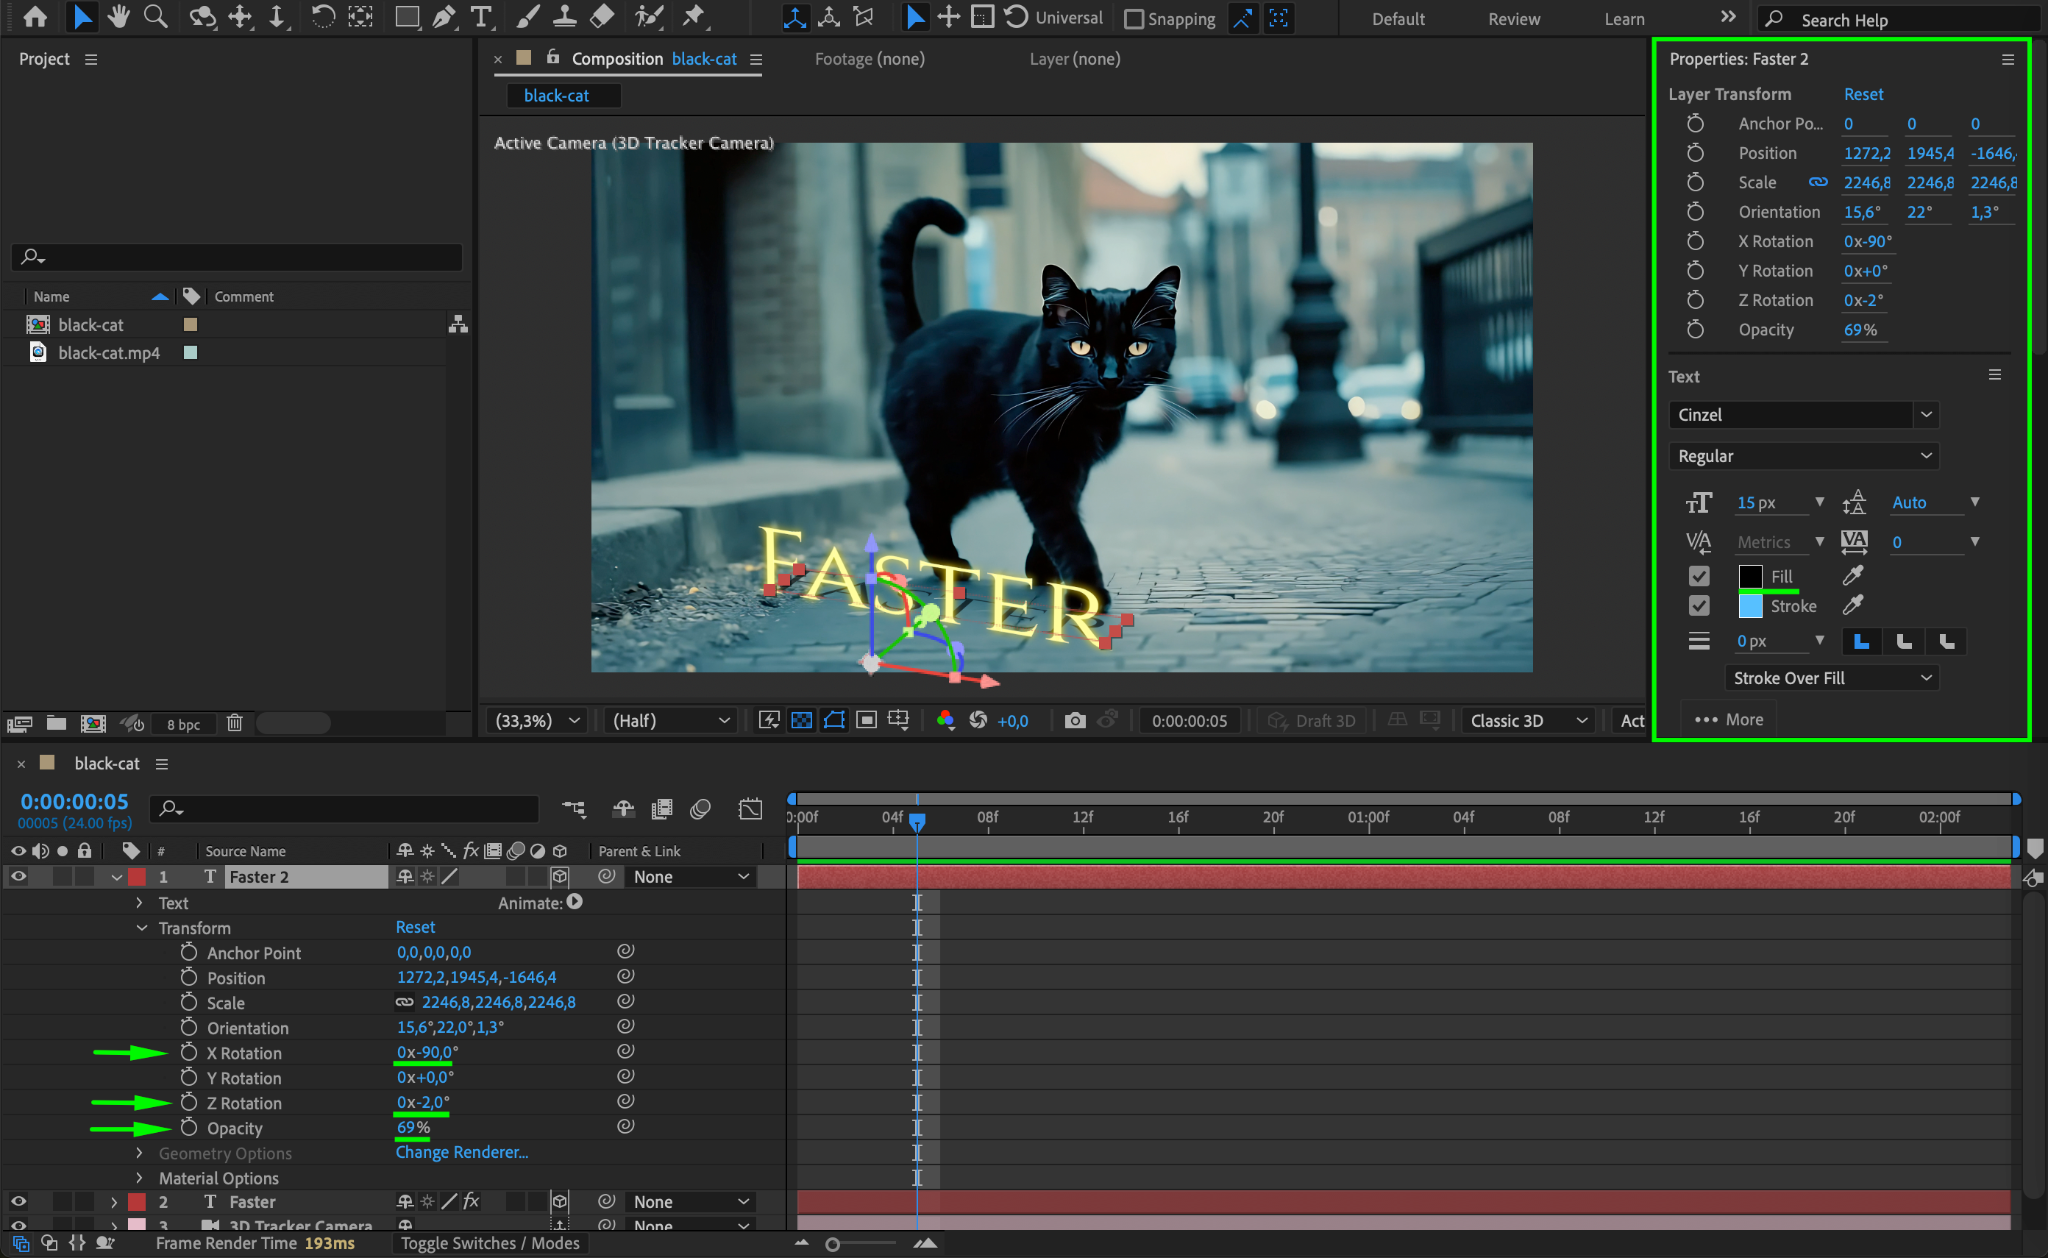
Task: Uncheck the Fill checkbox
Action: tap(1699, 576)
